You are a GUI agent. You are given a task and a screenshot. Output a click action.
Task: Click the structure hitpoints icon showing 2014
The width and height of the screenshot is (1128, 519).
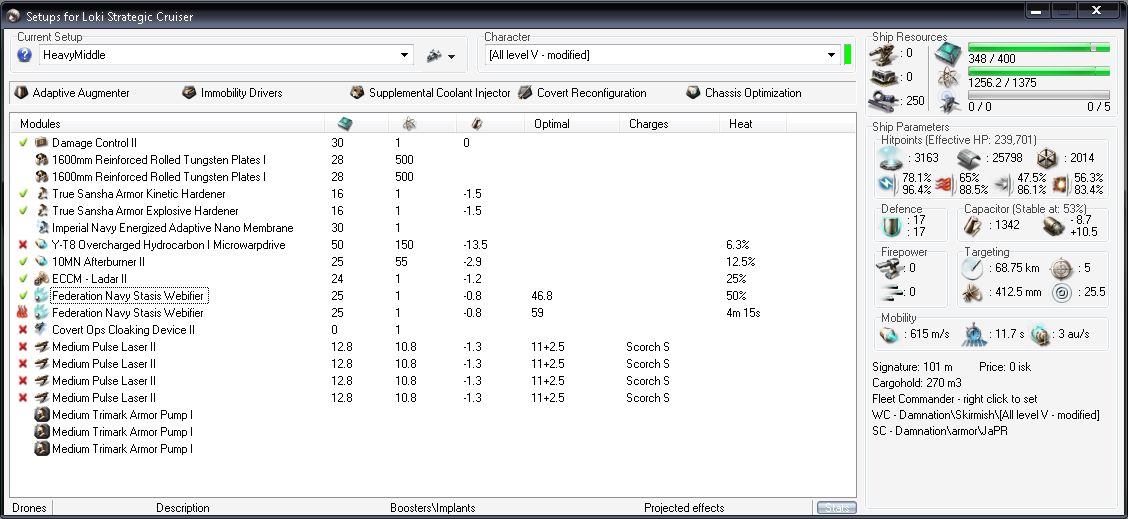coord(1047,158)
